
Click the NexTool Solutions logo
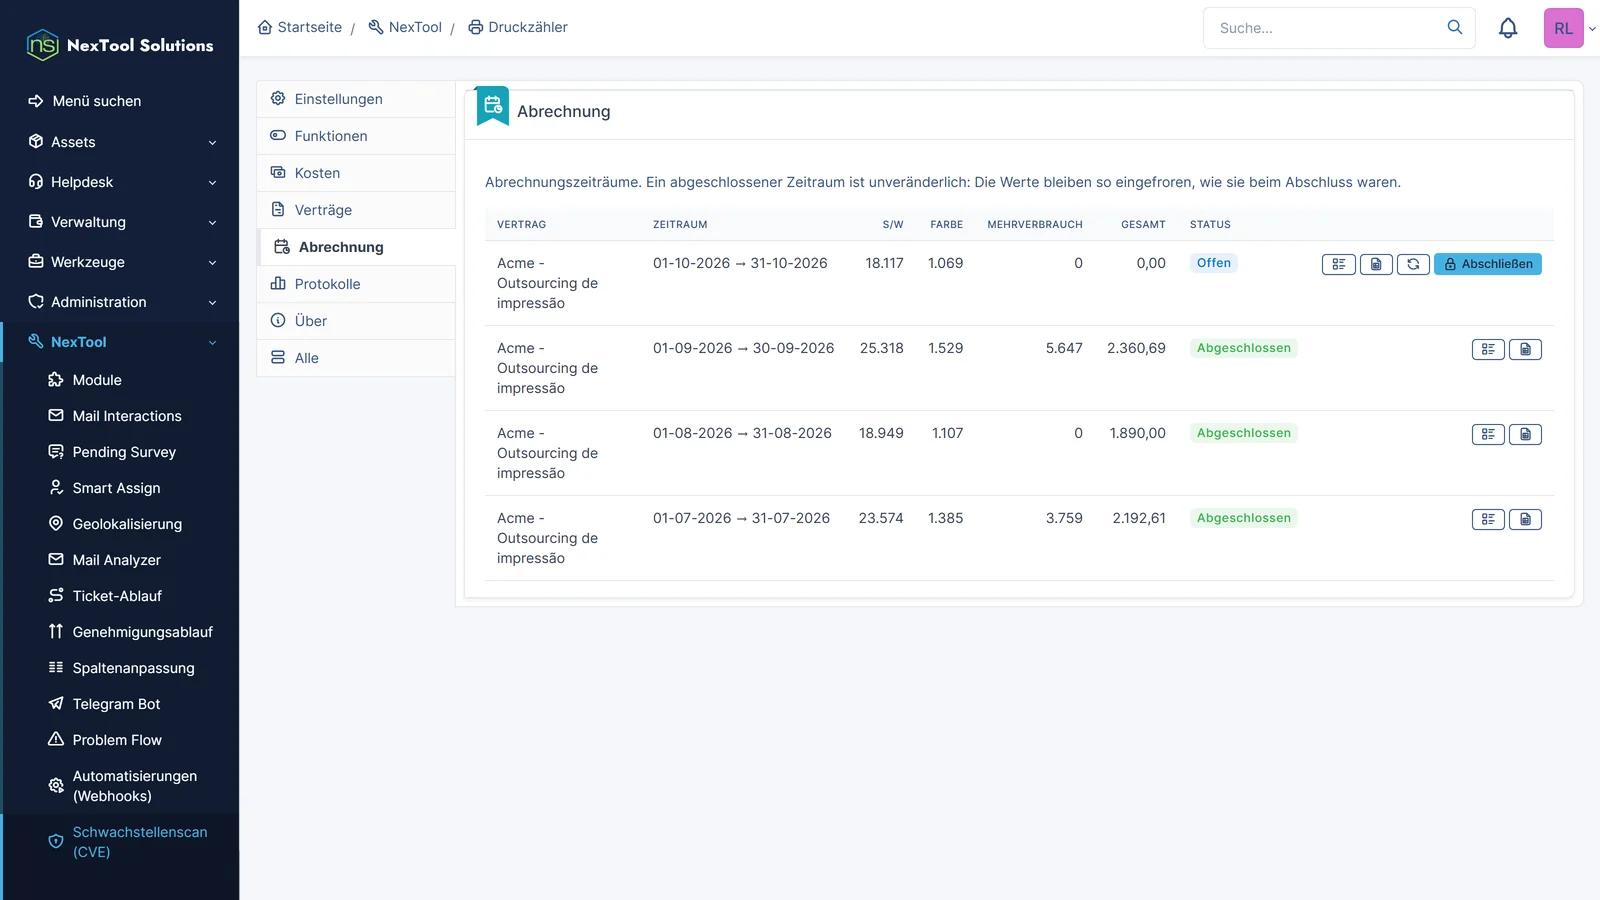coord(120,45)
